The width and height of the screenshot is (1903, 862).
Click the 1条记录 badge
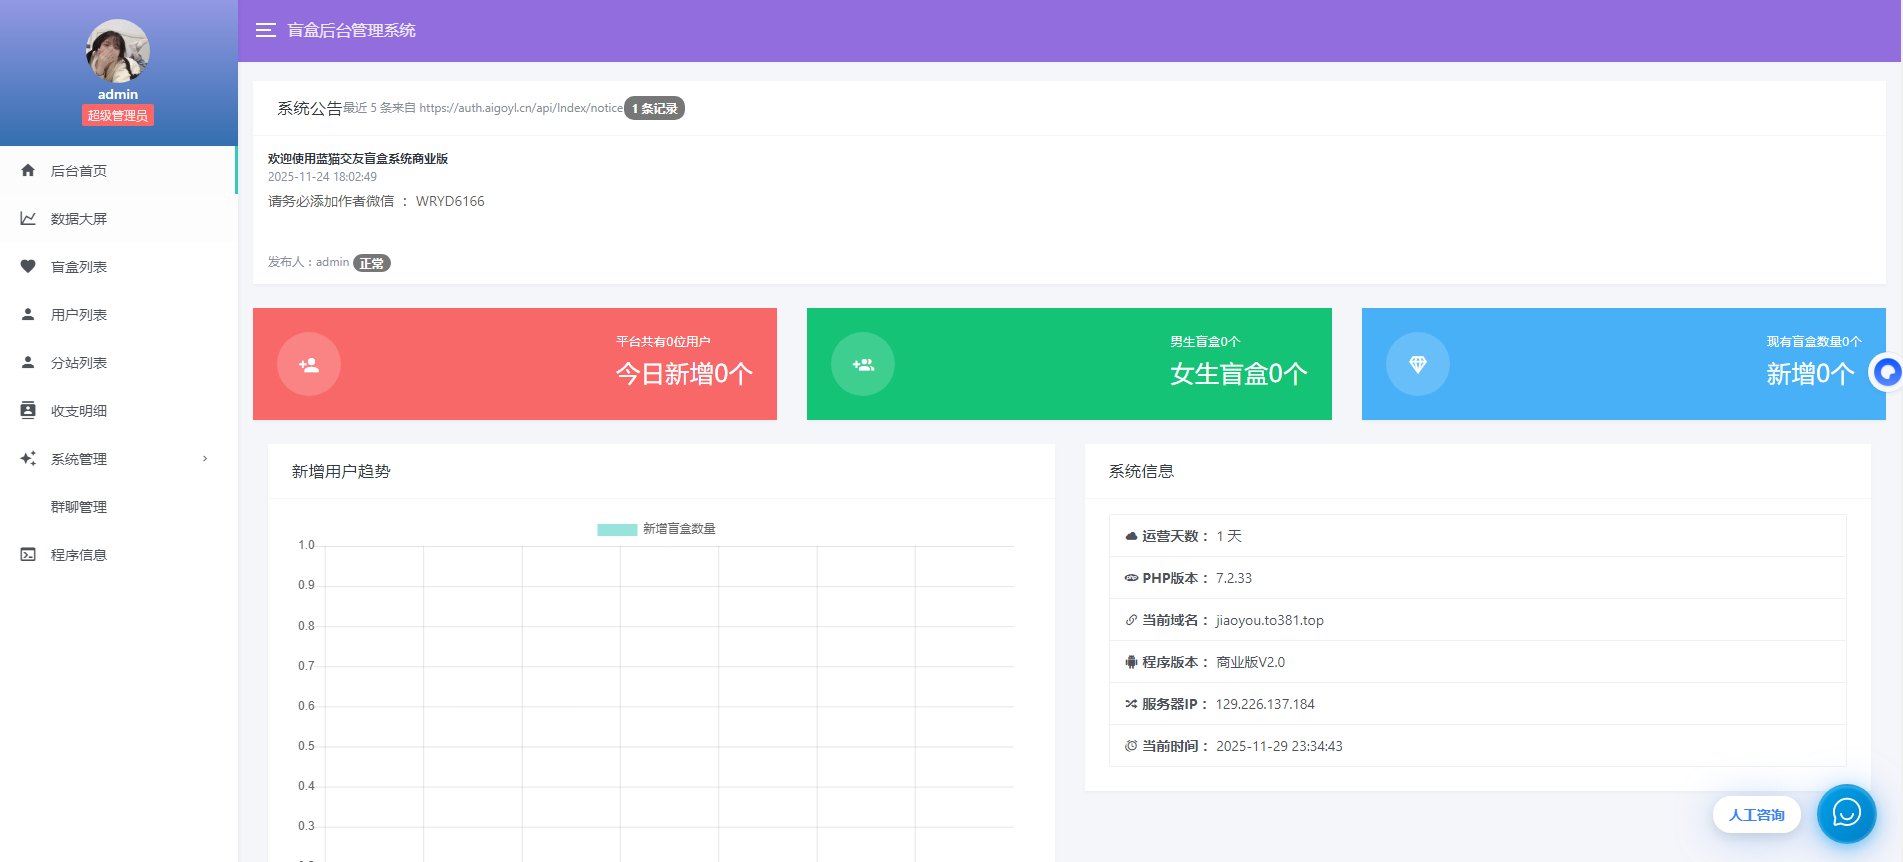(x=654, y=108)
